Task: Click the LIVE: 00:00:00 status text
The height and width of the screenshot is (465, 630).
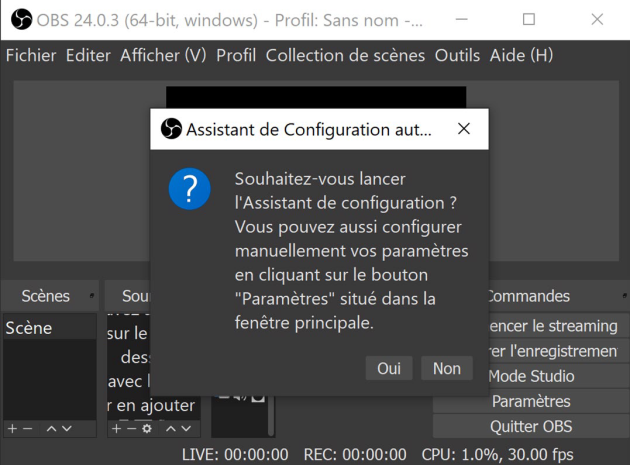Action: [x=235, y=455]
